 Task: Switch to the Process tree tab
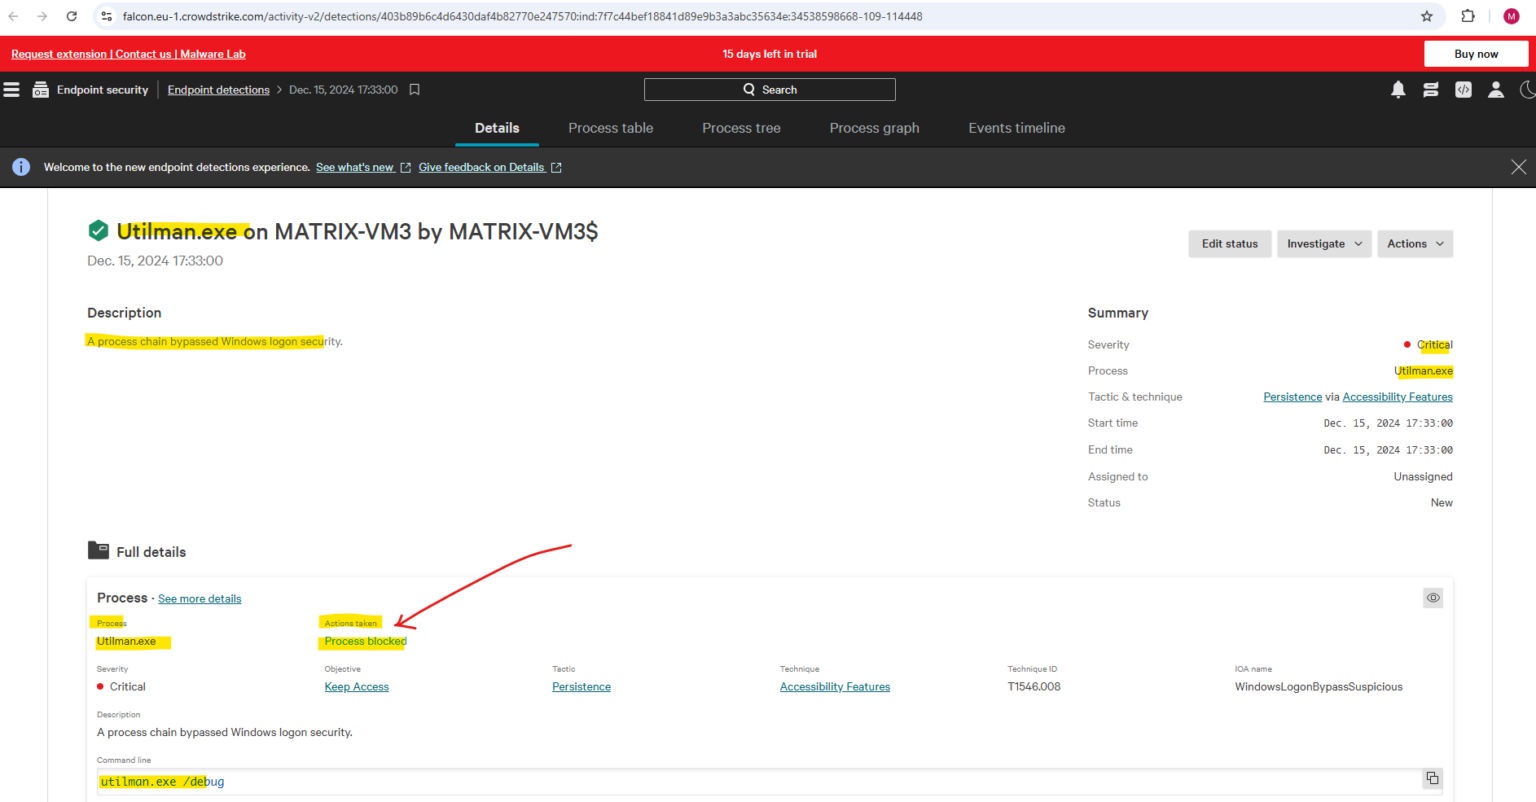[x=741, y=128]
